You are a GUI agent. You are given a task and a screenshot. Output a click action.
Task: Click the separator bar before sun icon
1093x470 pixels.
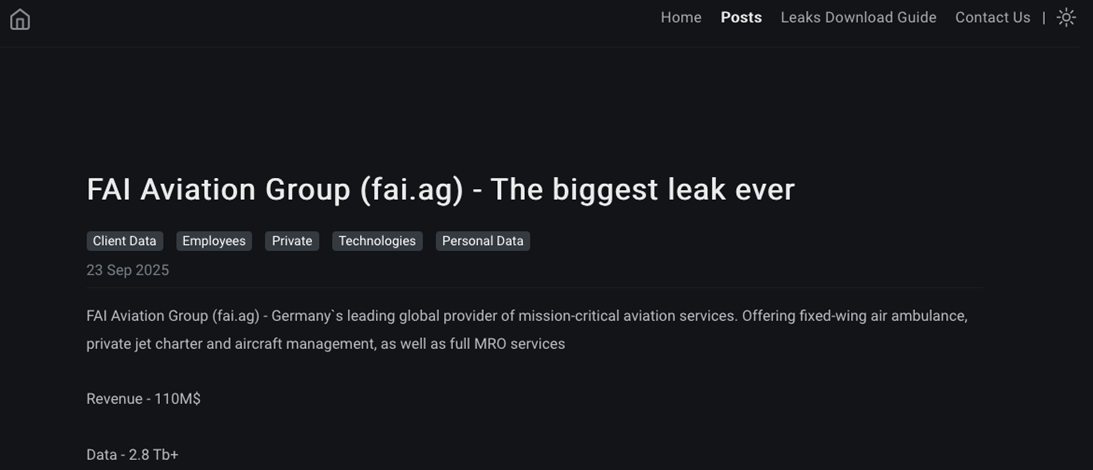[x=1044, y=18]
